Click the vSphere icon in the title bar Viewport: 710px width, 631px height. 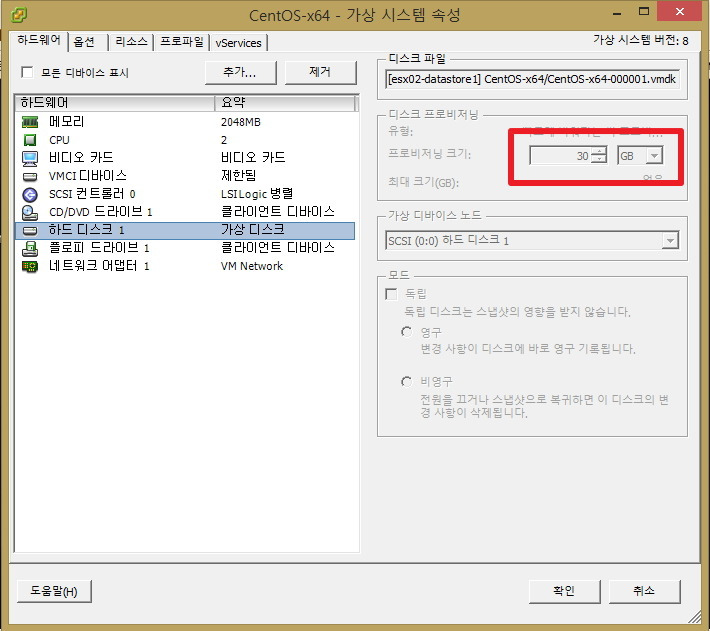[x=19, y=14]
